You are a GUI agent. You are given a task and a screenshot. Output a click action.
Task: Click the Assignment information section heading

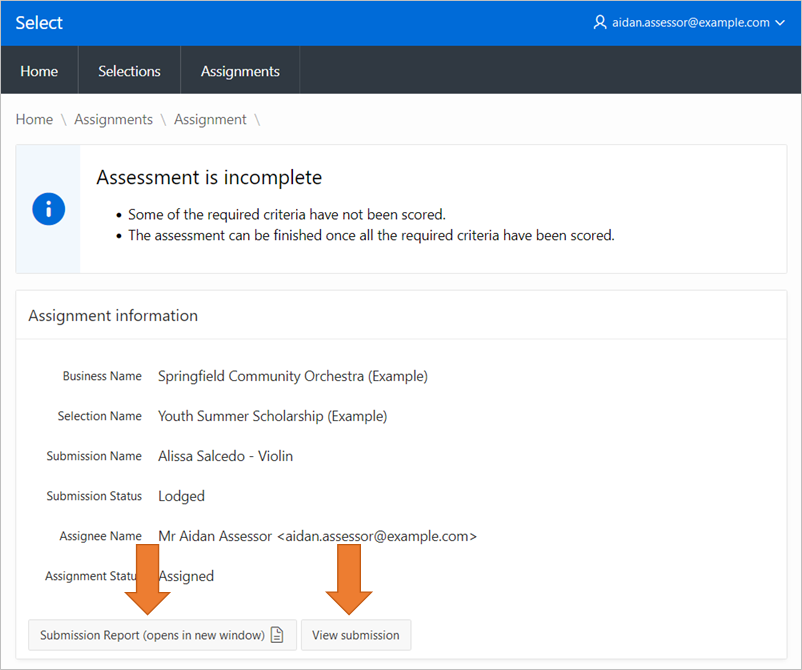(113, 315)
